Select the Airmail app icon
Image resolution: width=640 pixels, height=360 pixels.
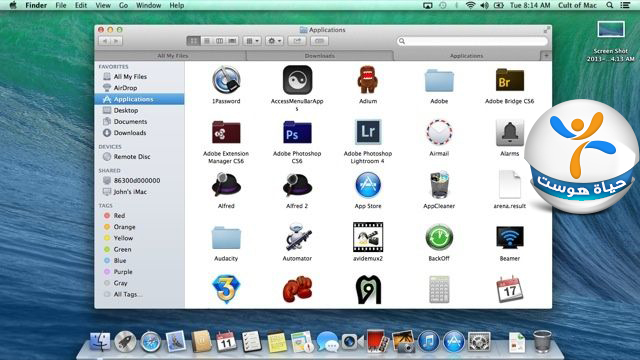coord(439,132)
